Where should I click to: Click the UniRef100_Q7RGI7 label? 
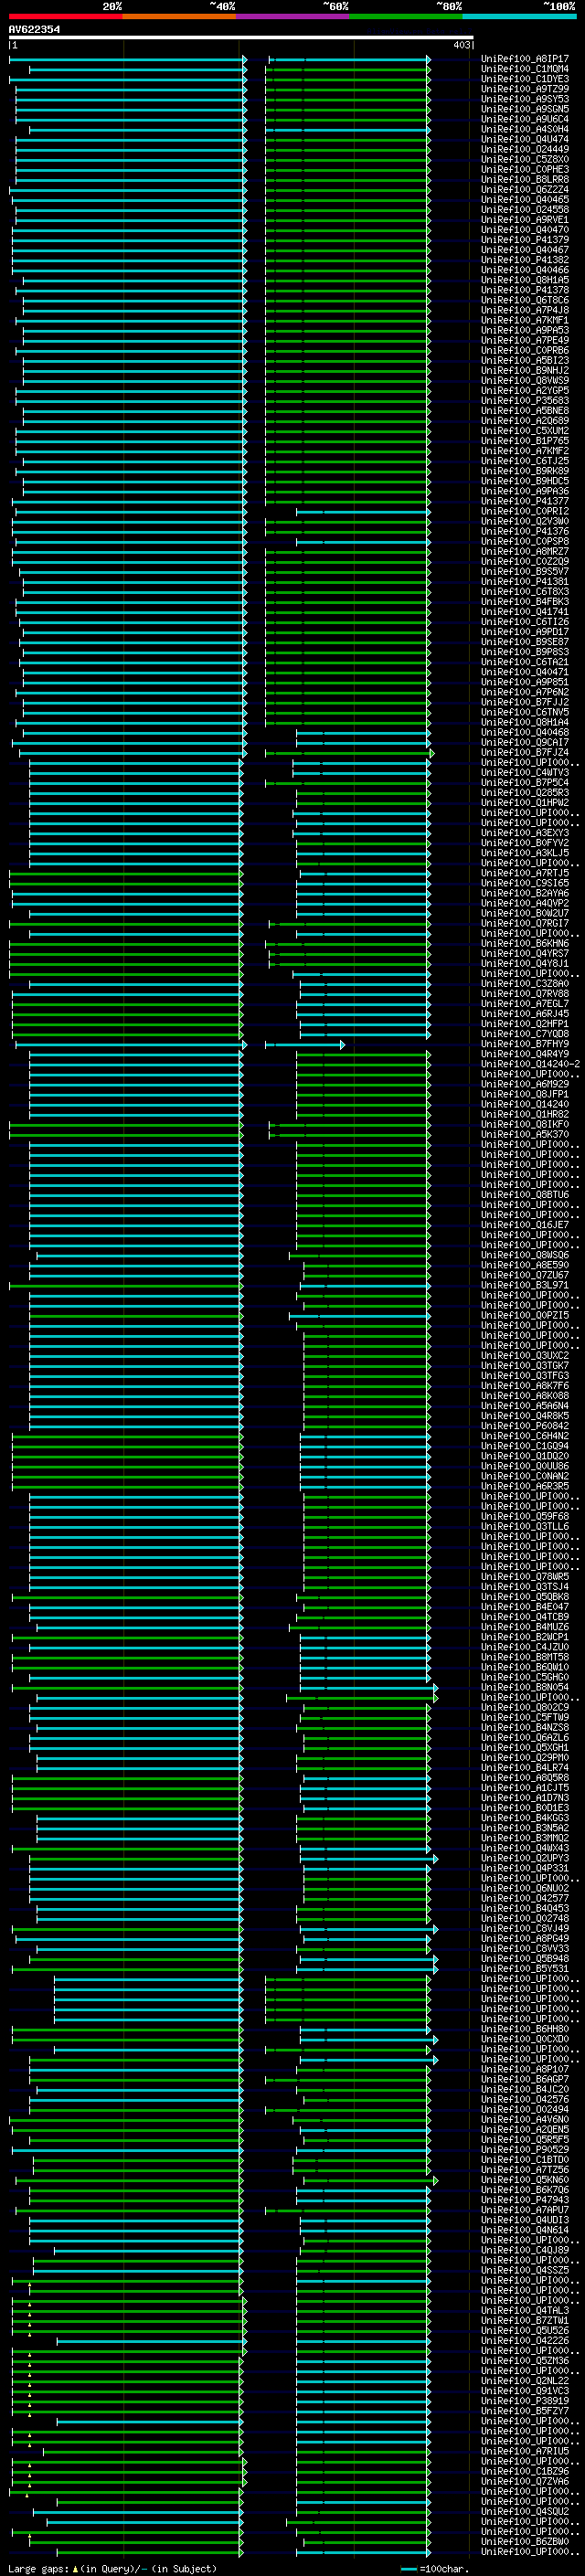point(525,923)
